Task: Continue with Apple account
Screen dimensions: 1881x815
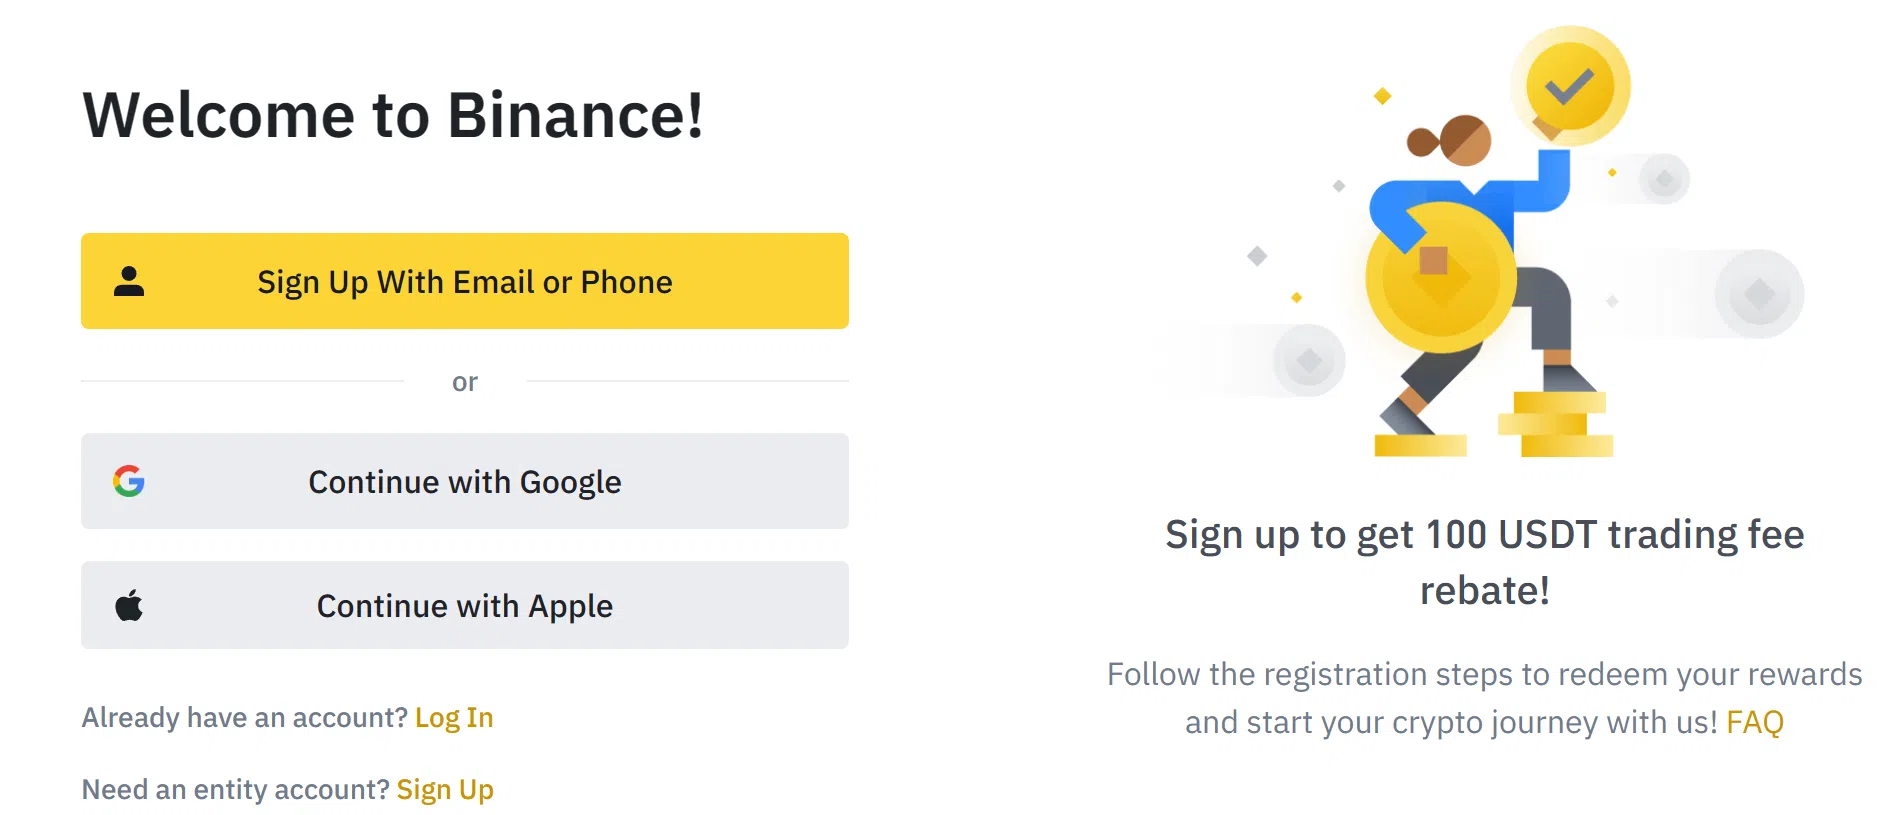Action: 465,605
